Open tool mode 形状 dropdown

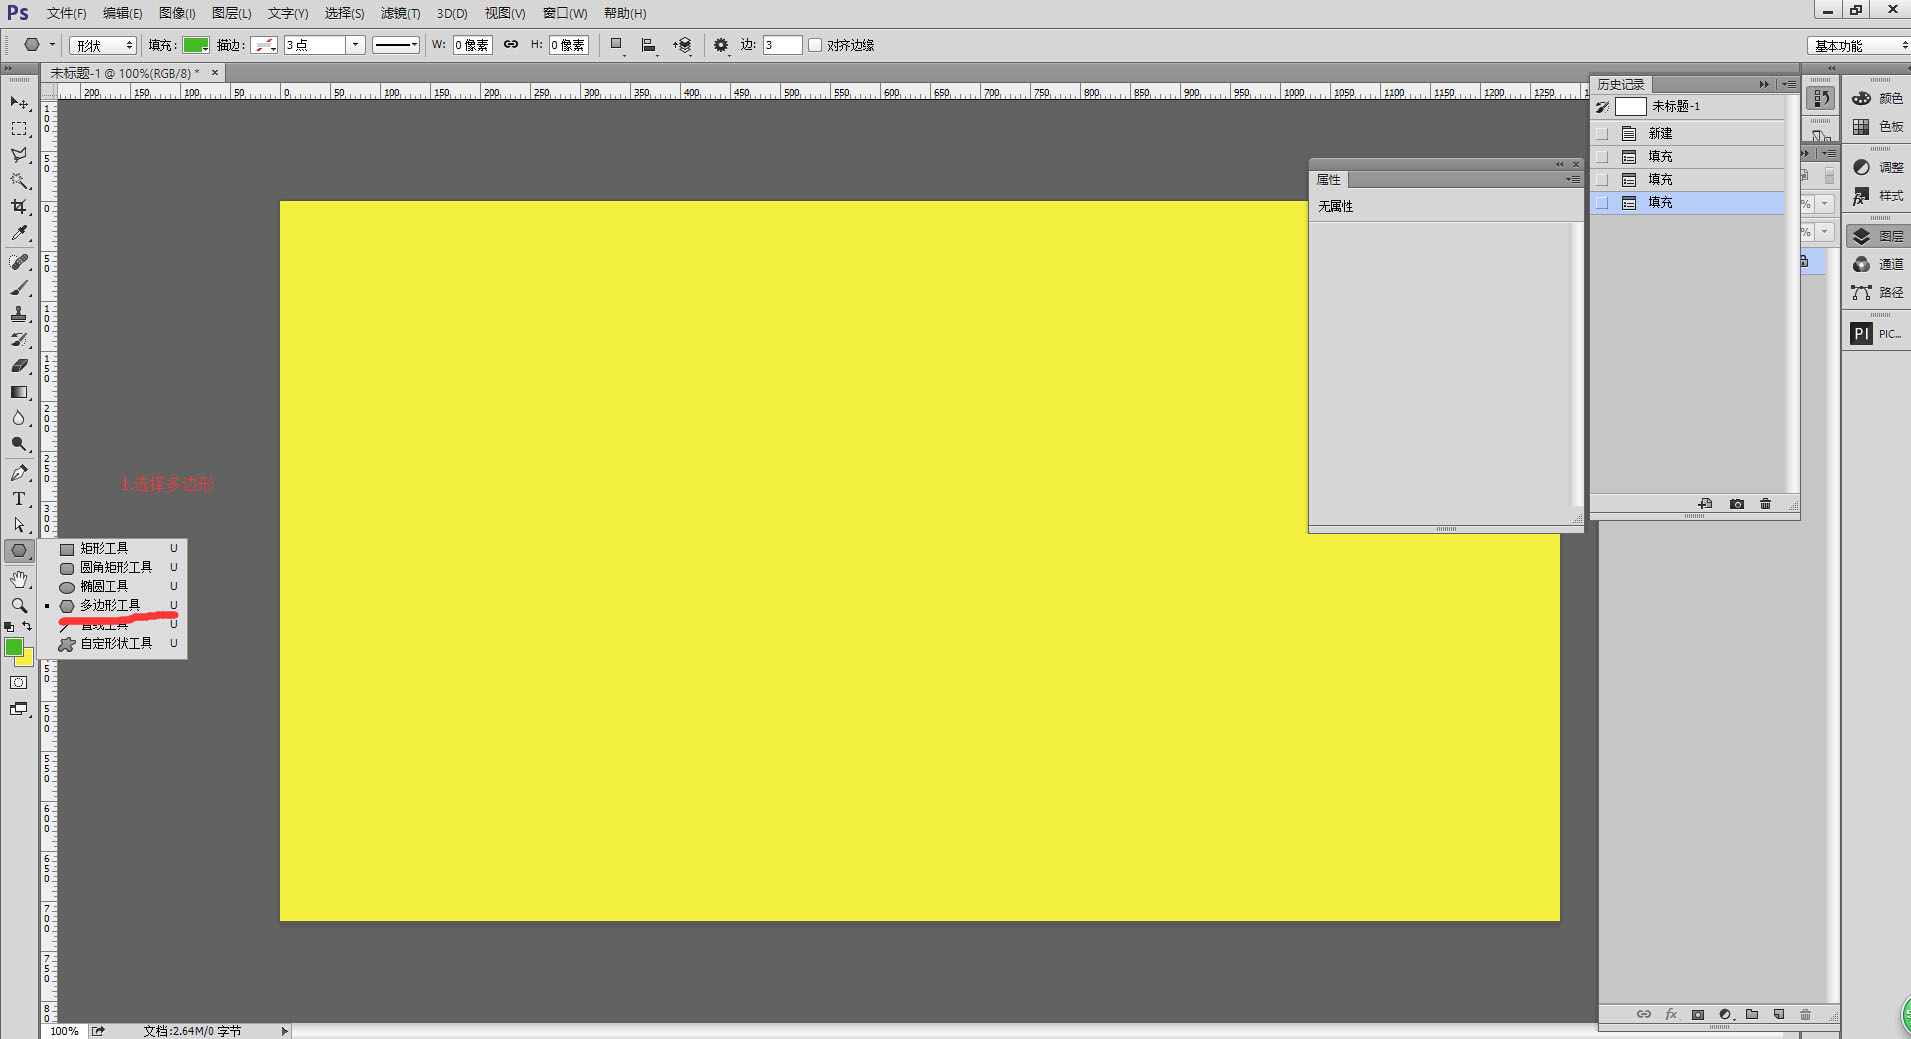[x=103, y=45]
